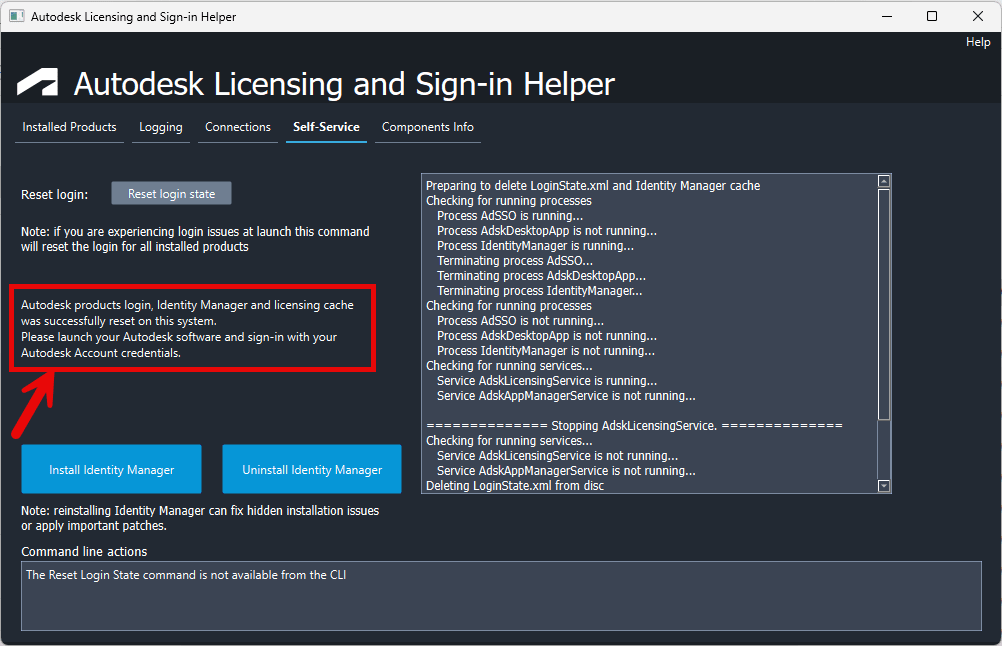The width and height of the screenshot is (1002, 646).
Task: Click 'Autodesk Licensing and Sign-in Helper' heading
Action: point(344,84)
